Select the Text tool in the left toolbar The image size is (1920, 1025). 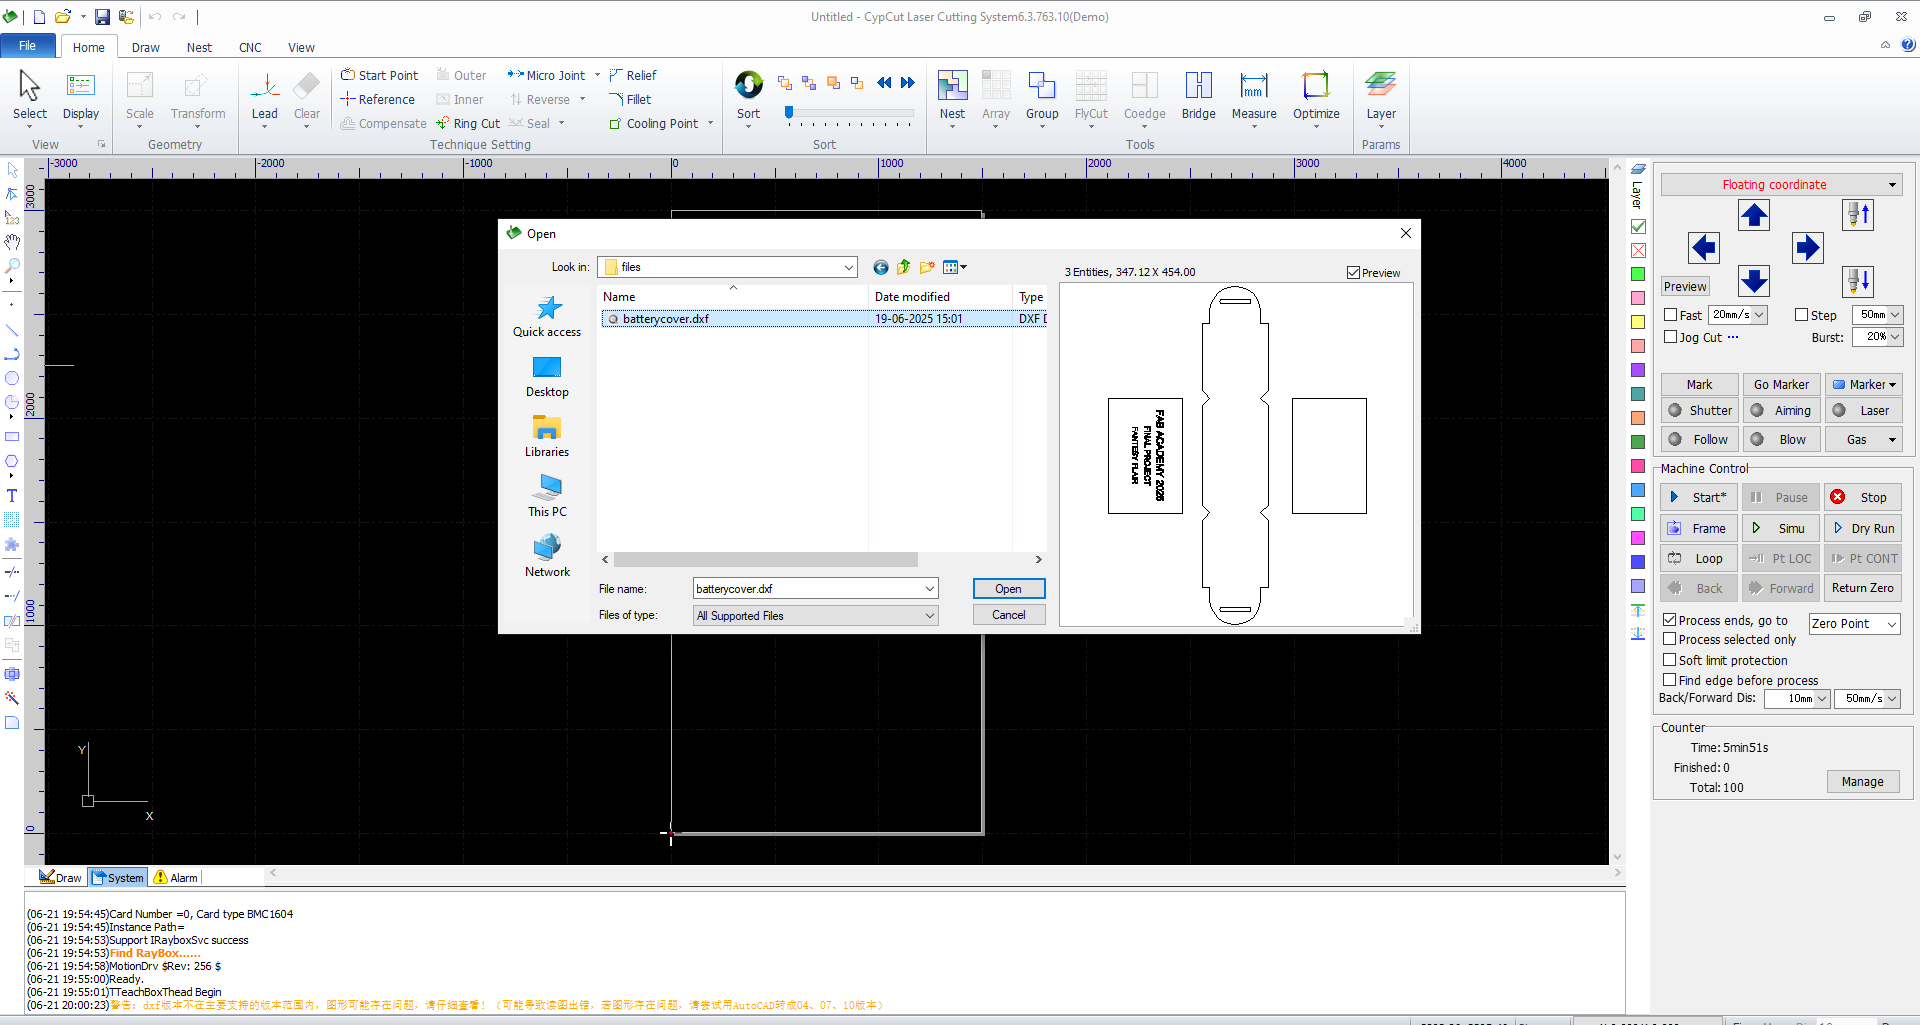pos(12,495)
